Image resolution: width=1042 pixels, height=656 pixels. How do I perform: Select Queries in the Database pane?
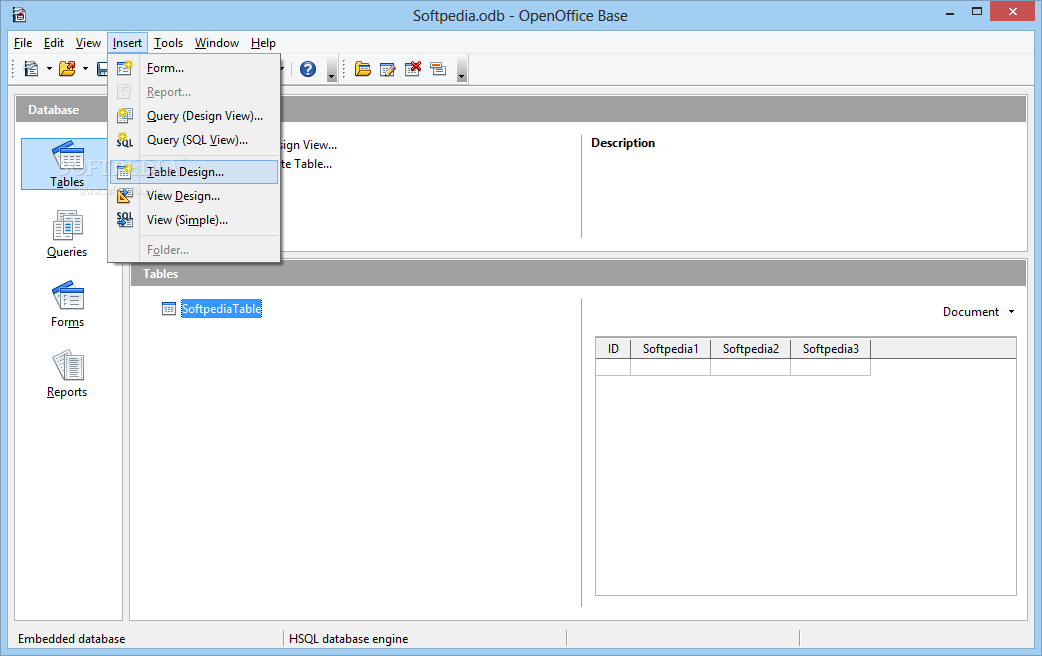66,234
